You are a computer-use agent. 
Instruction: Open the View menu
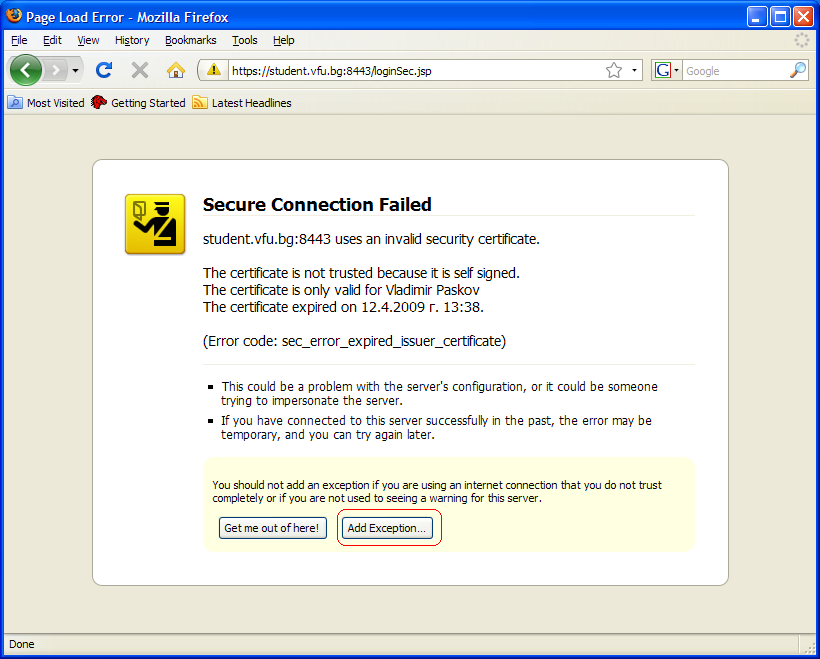[x=88, y=40]
